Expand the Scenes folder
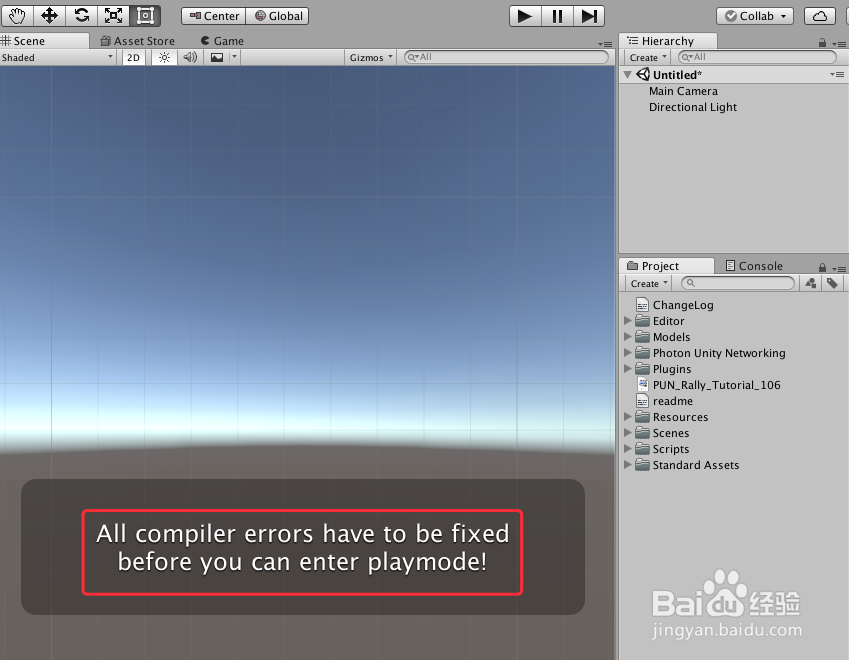 pyautogui.click(x=628, y=433)
